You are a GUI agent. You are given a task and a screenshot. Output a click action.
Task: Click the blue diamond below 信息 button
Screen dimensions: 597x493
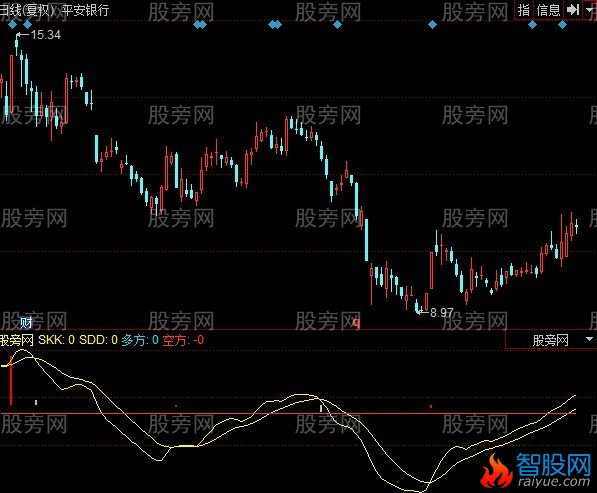[533, 25]
